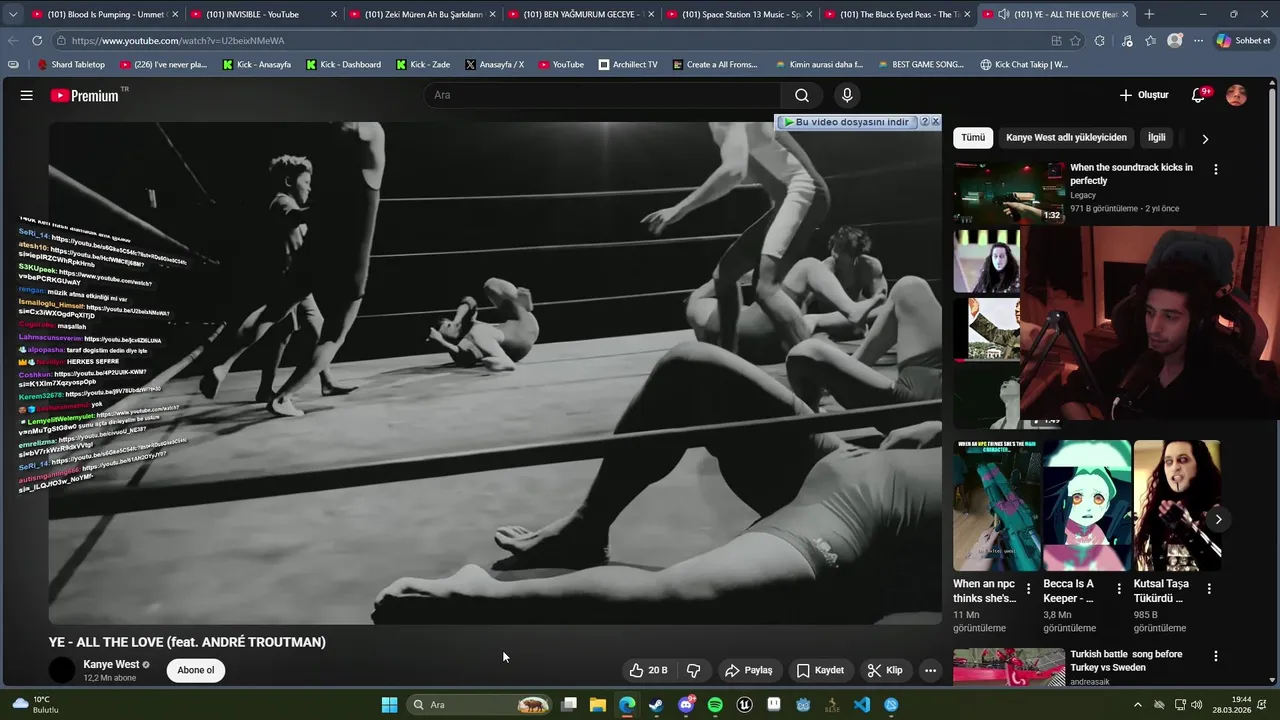
Task: Open options for 'Becca Is A Keeper' short
Action: click(x=1119, y=589)
